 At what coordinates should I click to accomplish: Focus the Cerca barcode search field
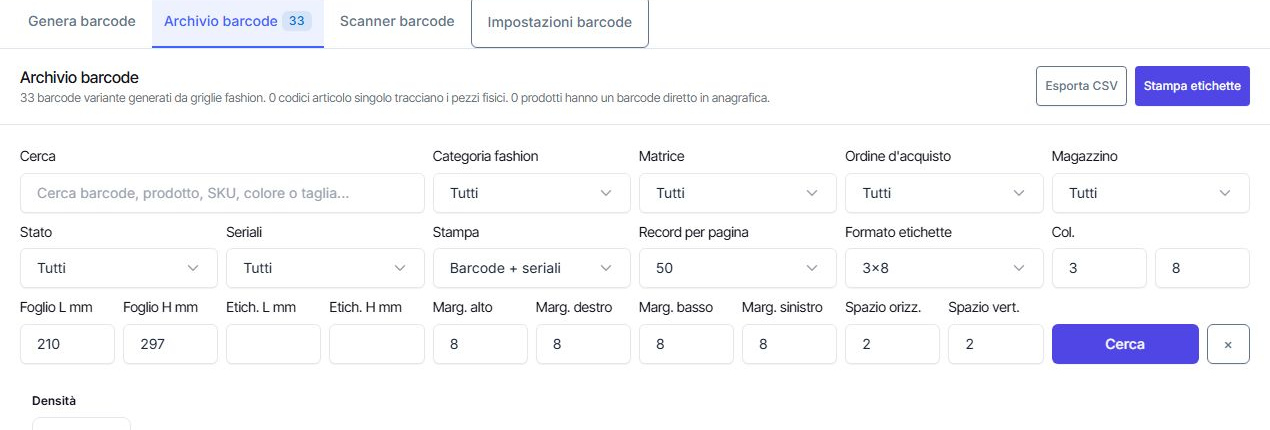pos(222,193)
